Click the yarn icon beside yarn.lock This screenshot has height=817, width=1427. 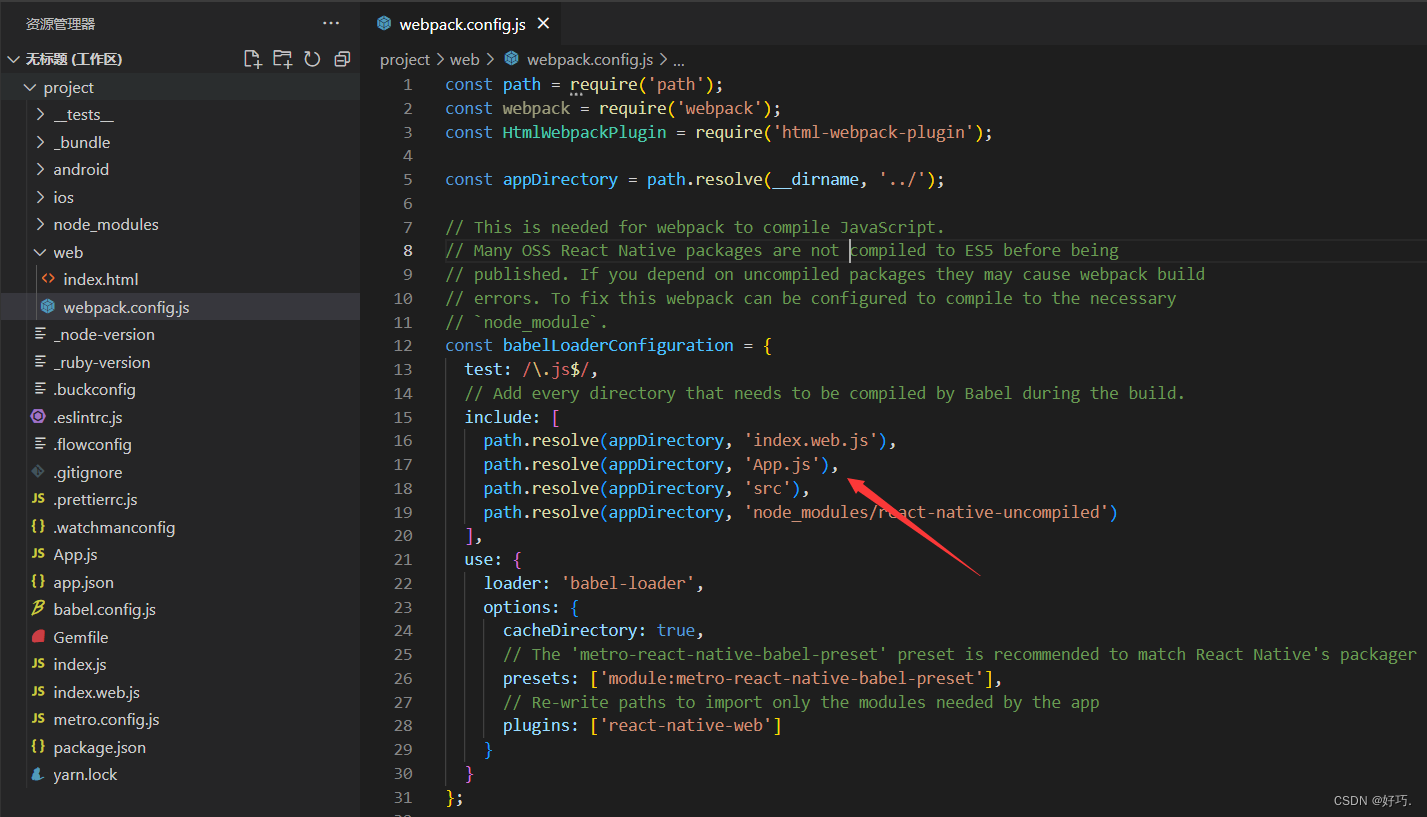tap(38, 774)
